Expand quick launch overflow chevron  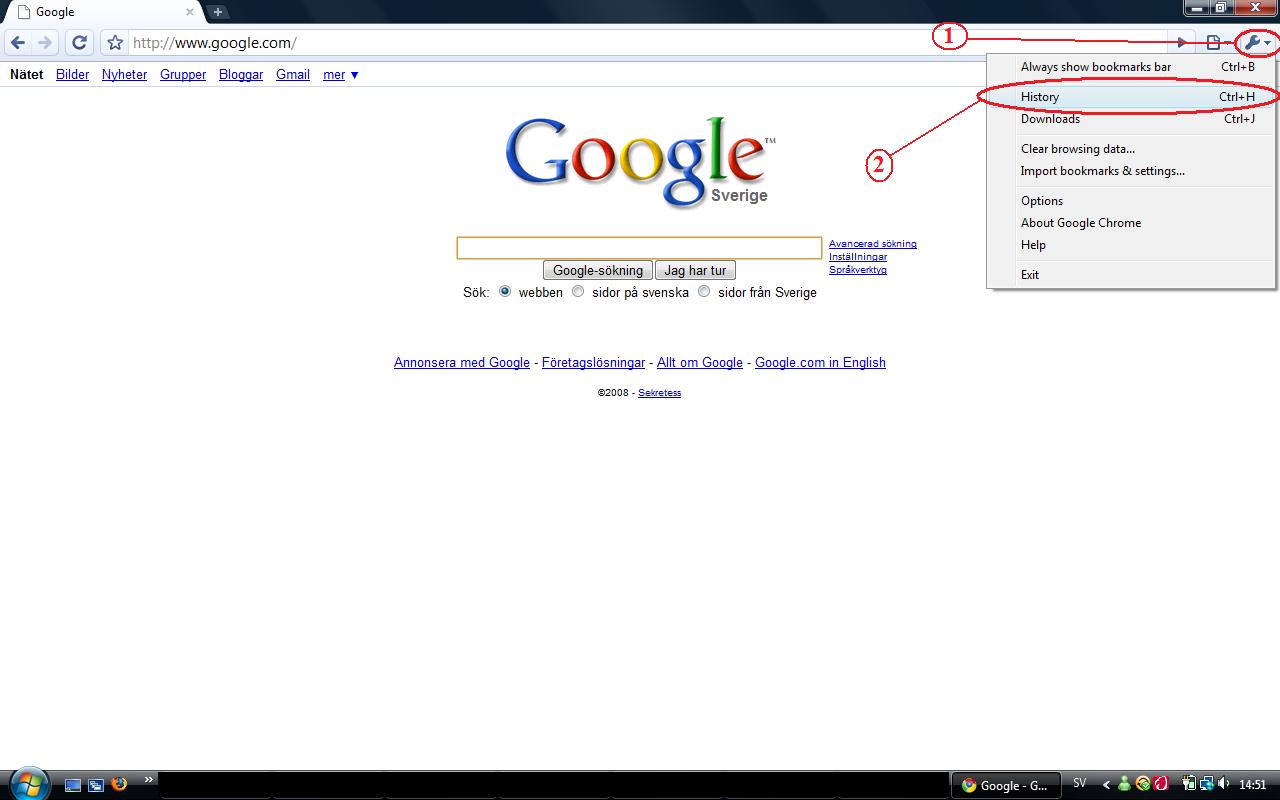click(x=149, y=780)
